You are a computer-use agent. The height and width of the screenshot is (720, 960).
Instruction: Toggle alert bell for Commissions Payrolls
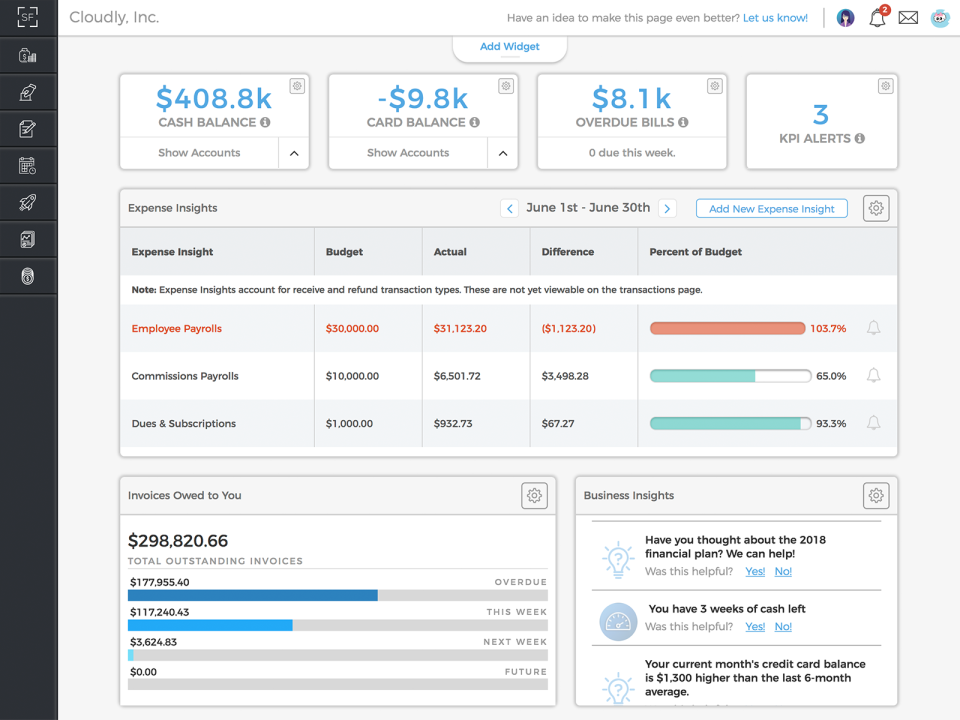point(874,375)
